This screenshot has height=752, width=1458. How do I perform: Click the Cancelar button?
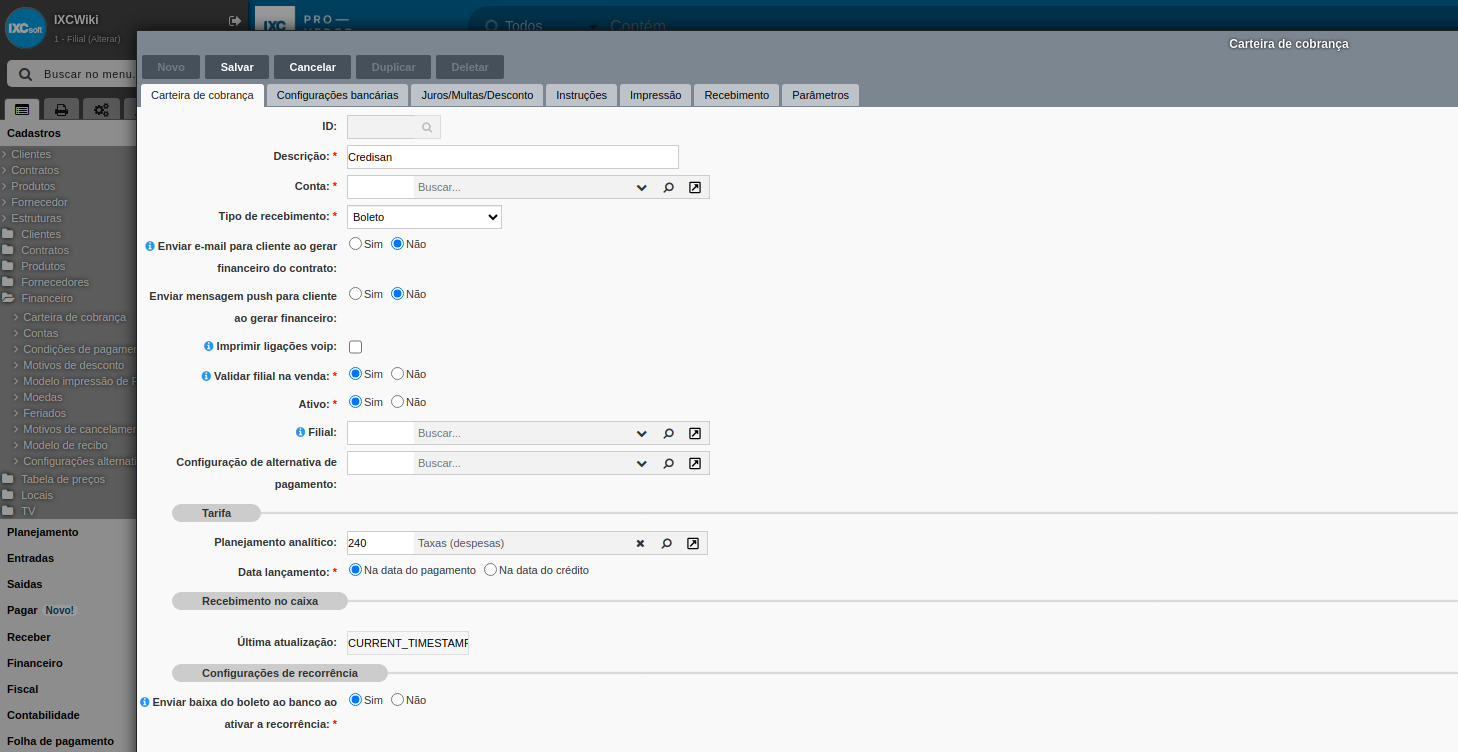coord(312,67)
